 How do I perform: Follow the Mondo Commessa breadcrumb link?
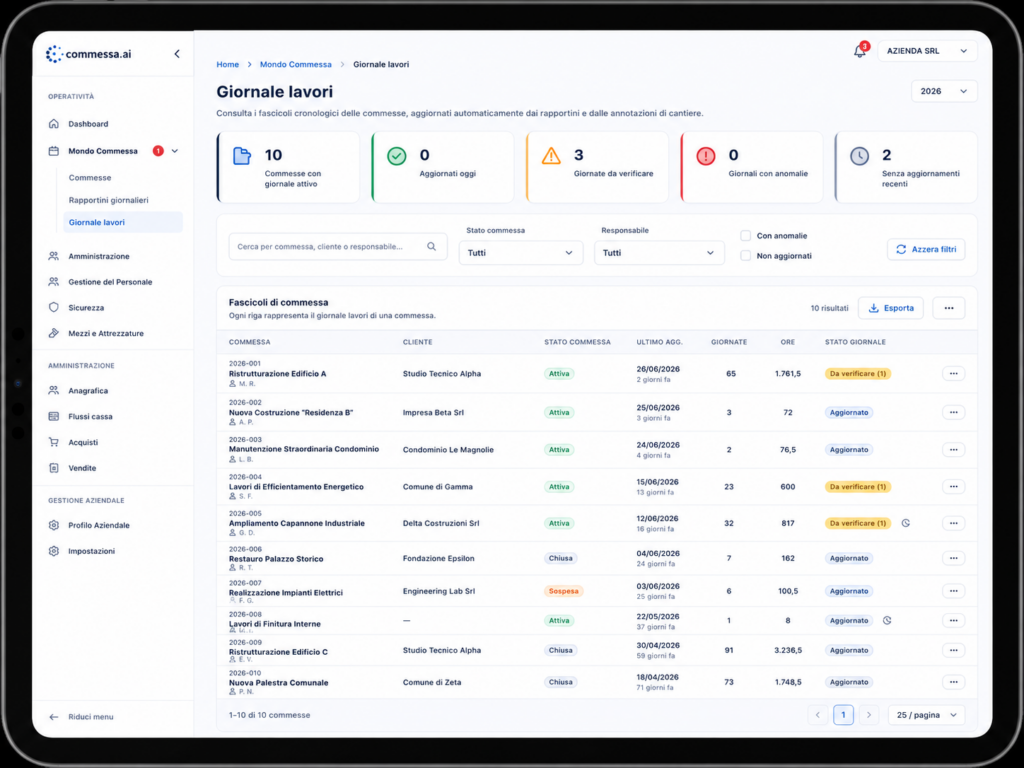click(x=296, y=64)
